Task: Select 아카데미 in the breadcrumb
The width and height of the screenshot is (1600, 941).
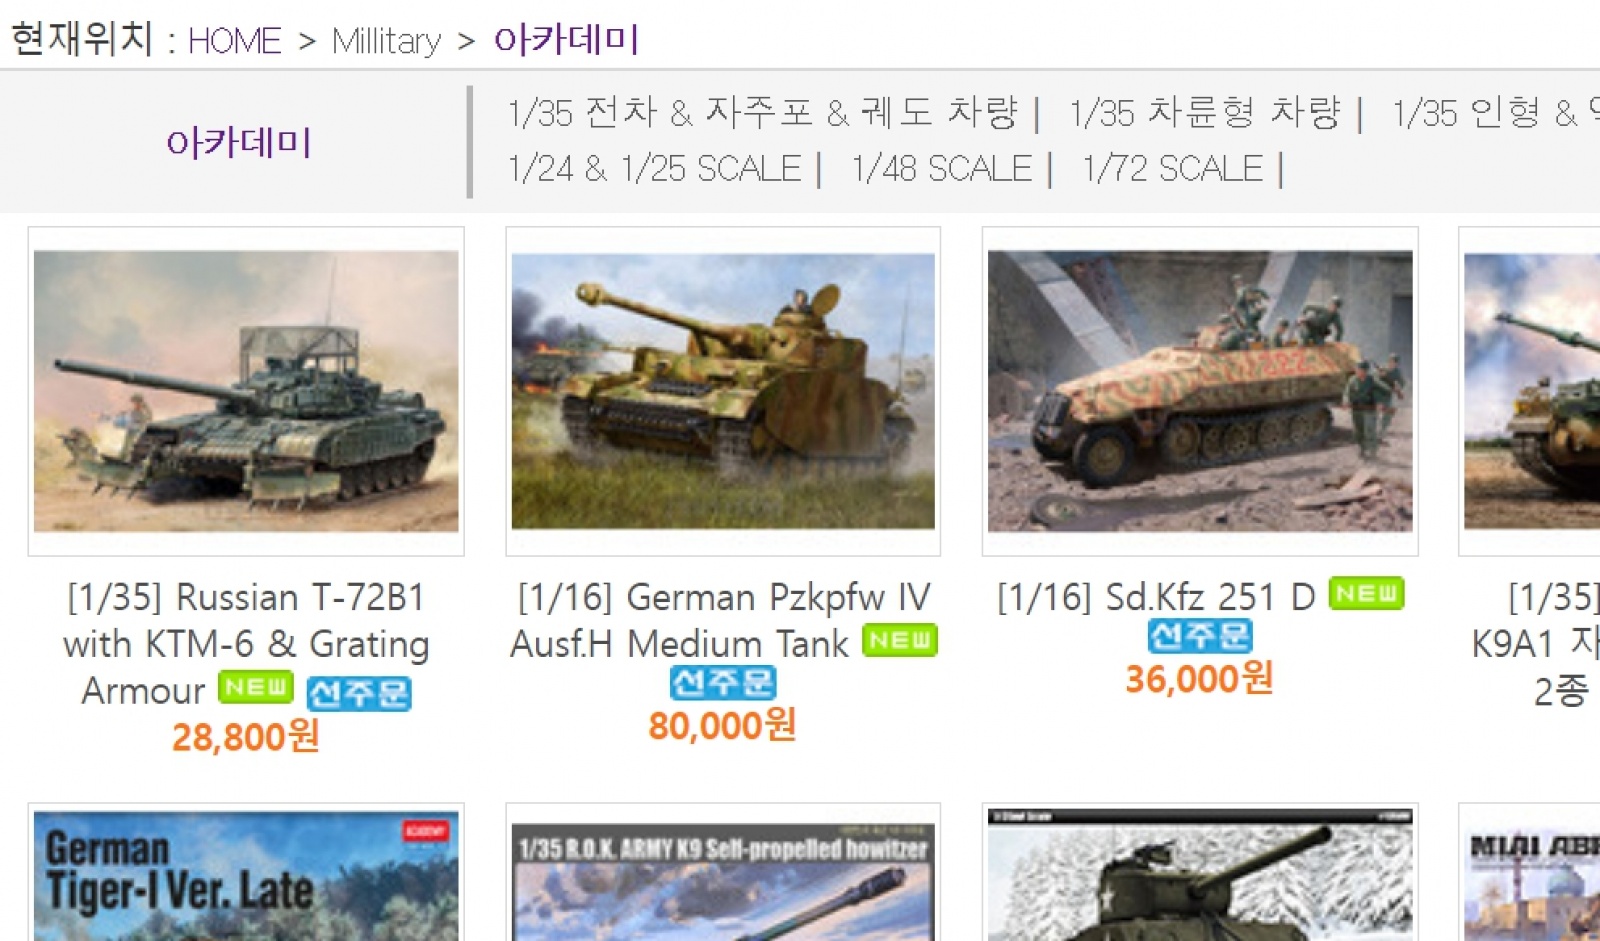Action: click(x=566, y=40)
